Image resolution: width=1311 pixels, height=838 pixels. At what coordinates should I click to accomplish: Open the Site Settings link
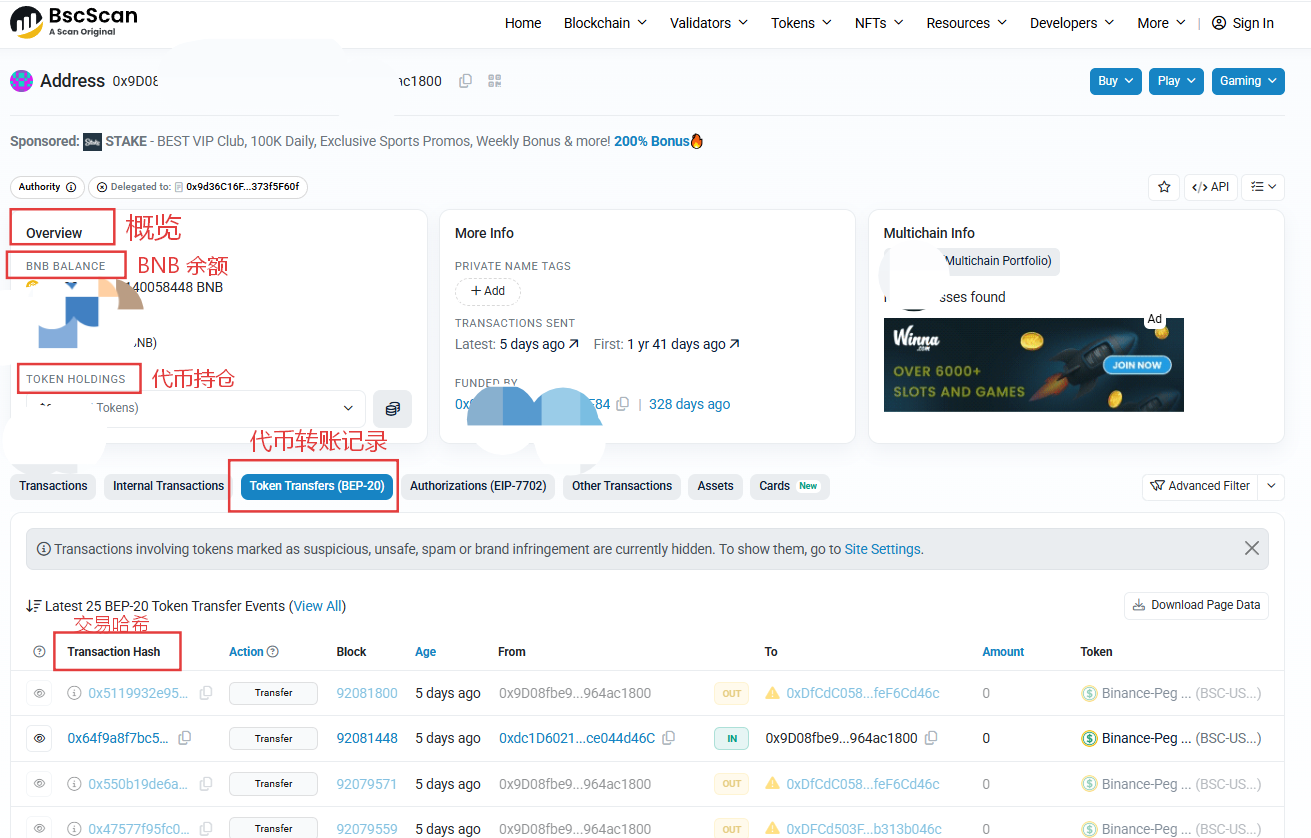pos(882,549)
